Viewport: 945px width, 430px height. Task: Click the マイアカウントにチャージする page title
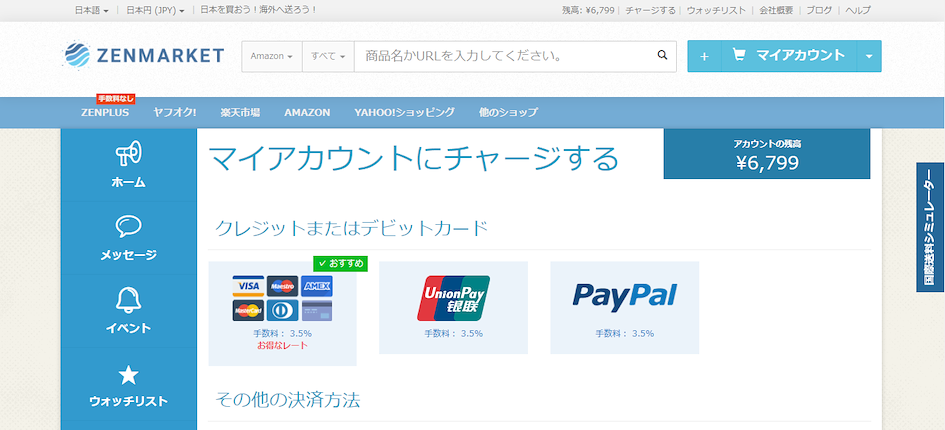pos(414,159)
